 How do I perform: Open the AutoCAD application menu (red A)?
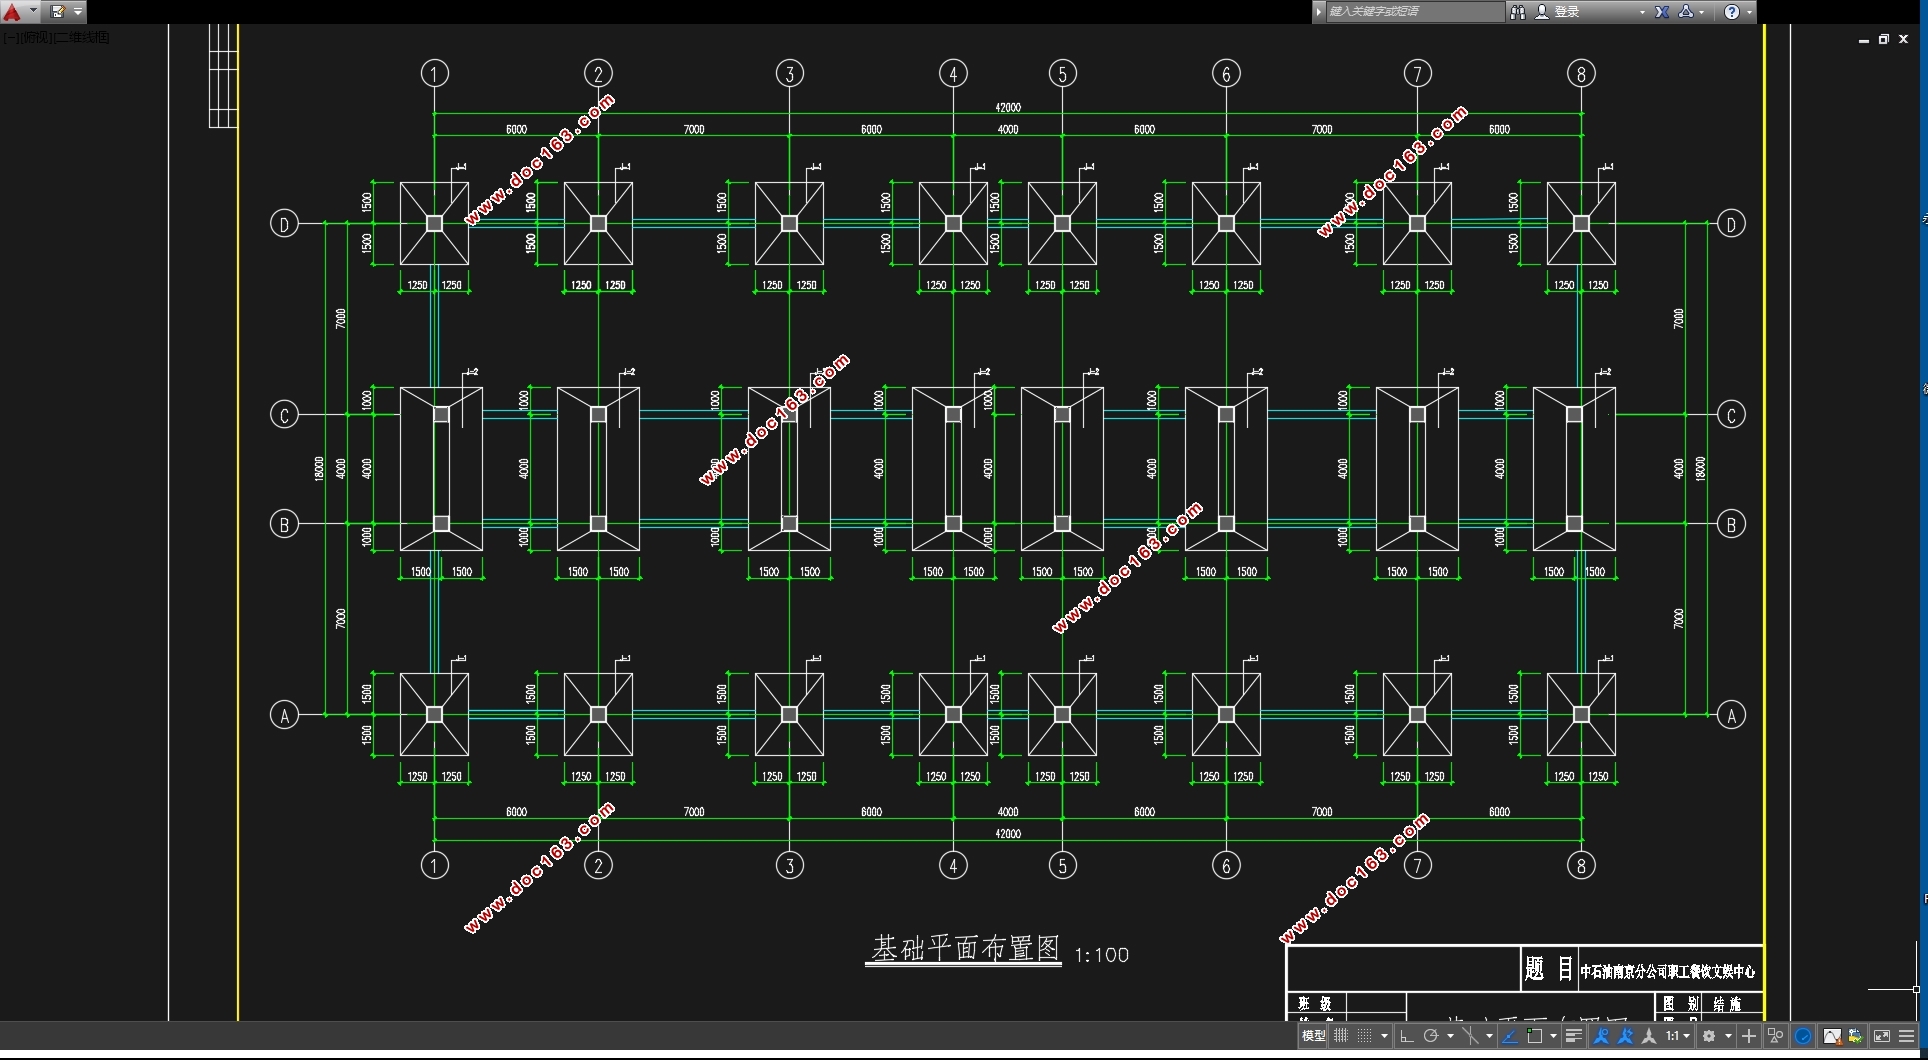12,12
